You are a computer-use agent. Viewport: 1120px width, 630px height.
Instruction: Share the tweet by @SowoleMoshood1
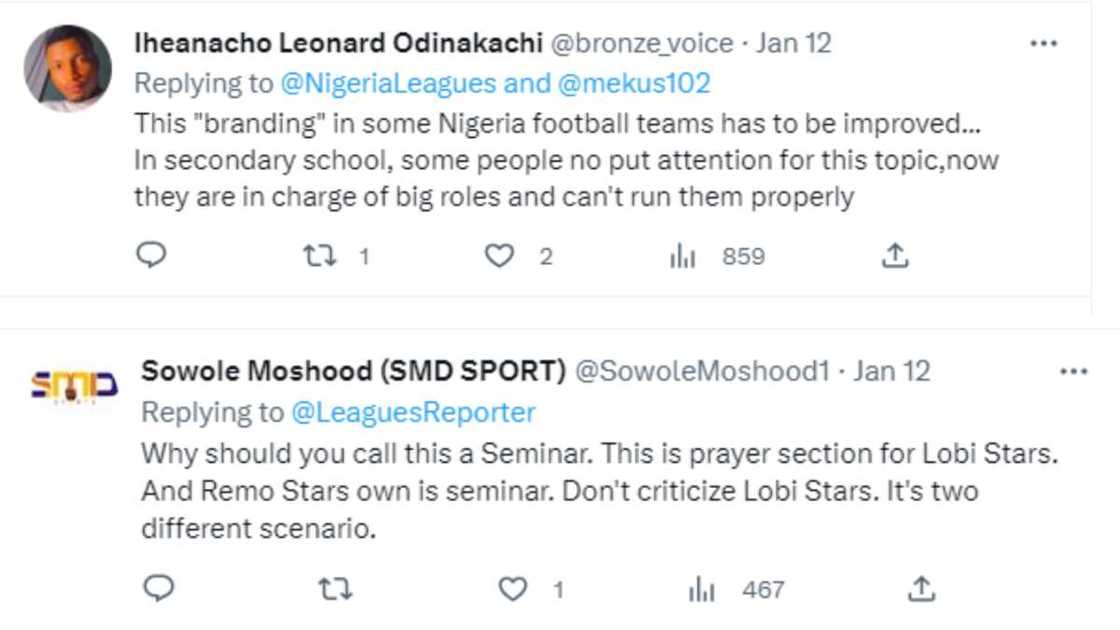(921, 590)
